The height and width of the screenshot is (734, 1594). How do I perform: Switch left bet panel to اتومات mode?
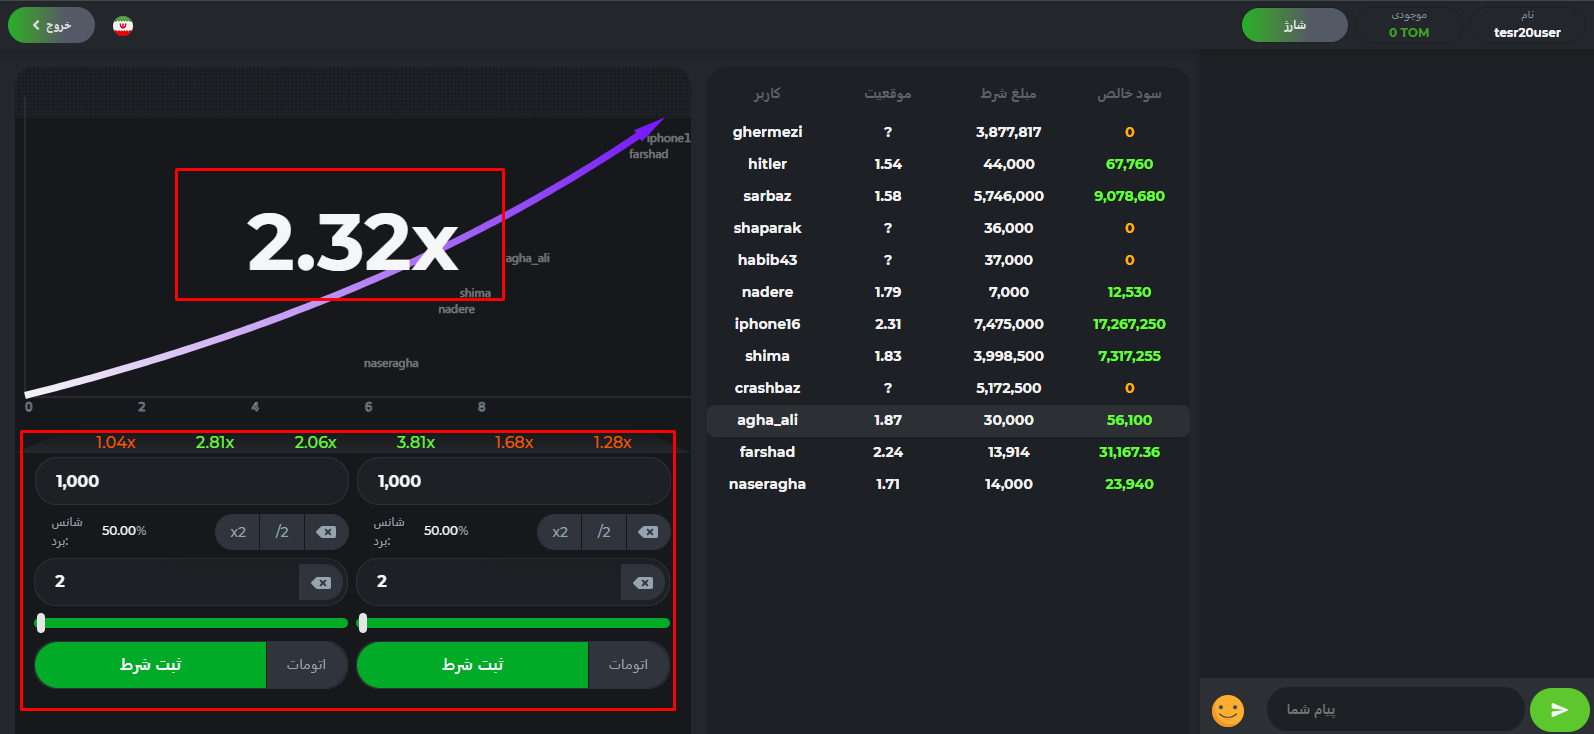click(306, 665)
